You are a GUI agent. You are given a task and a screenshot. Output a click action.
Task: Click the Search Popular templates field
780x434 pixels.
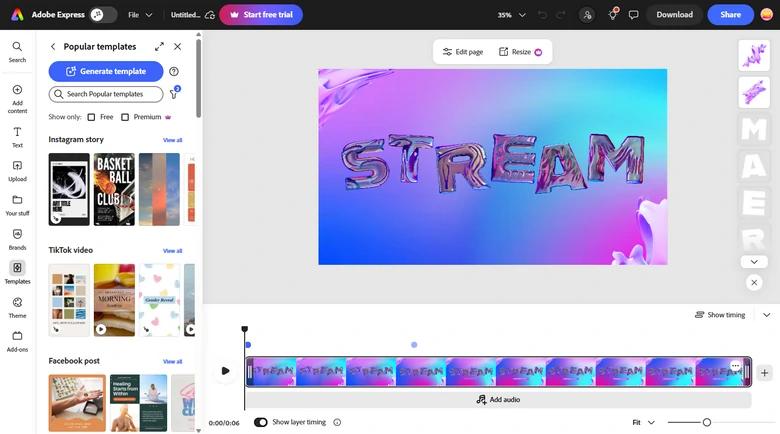[105, 94]
